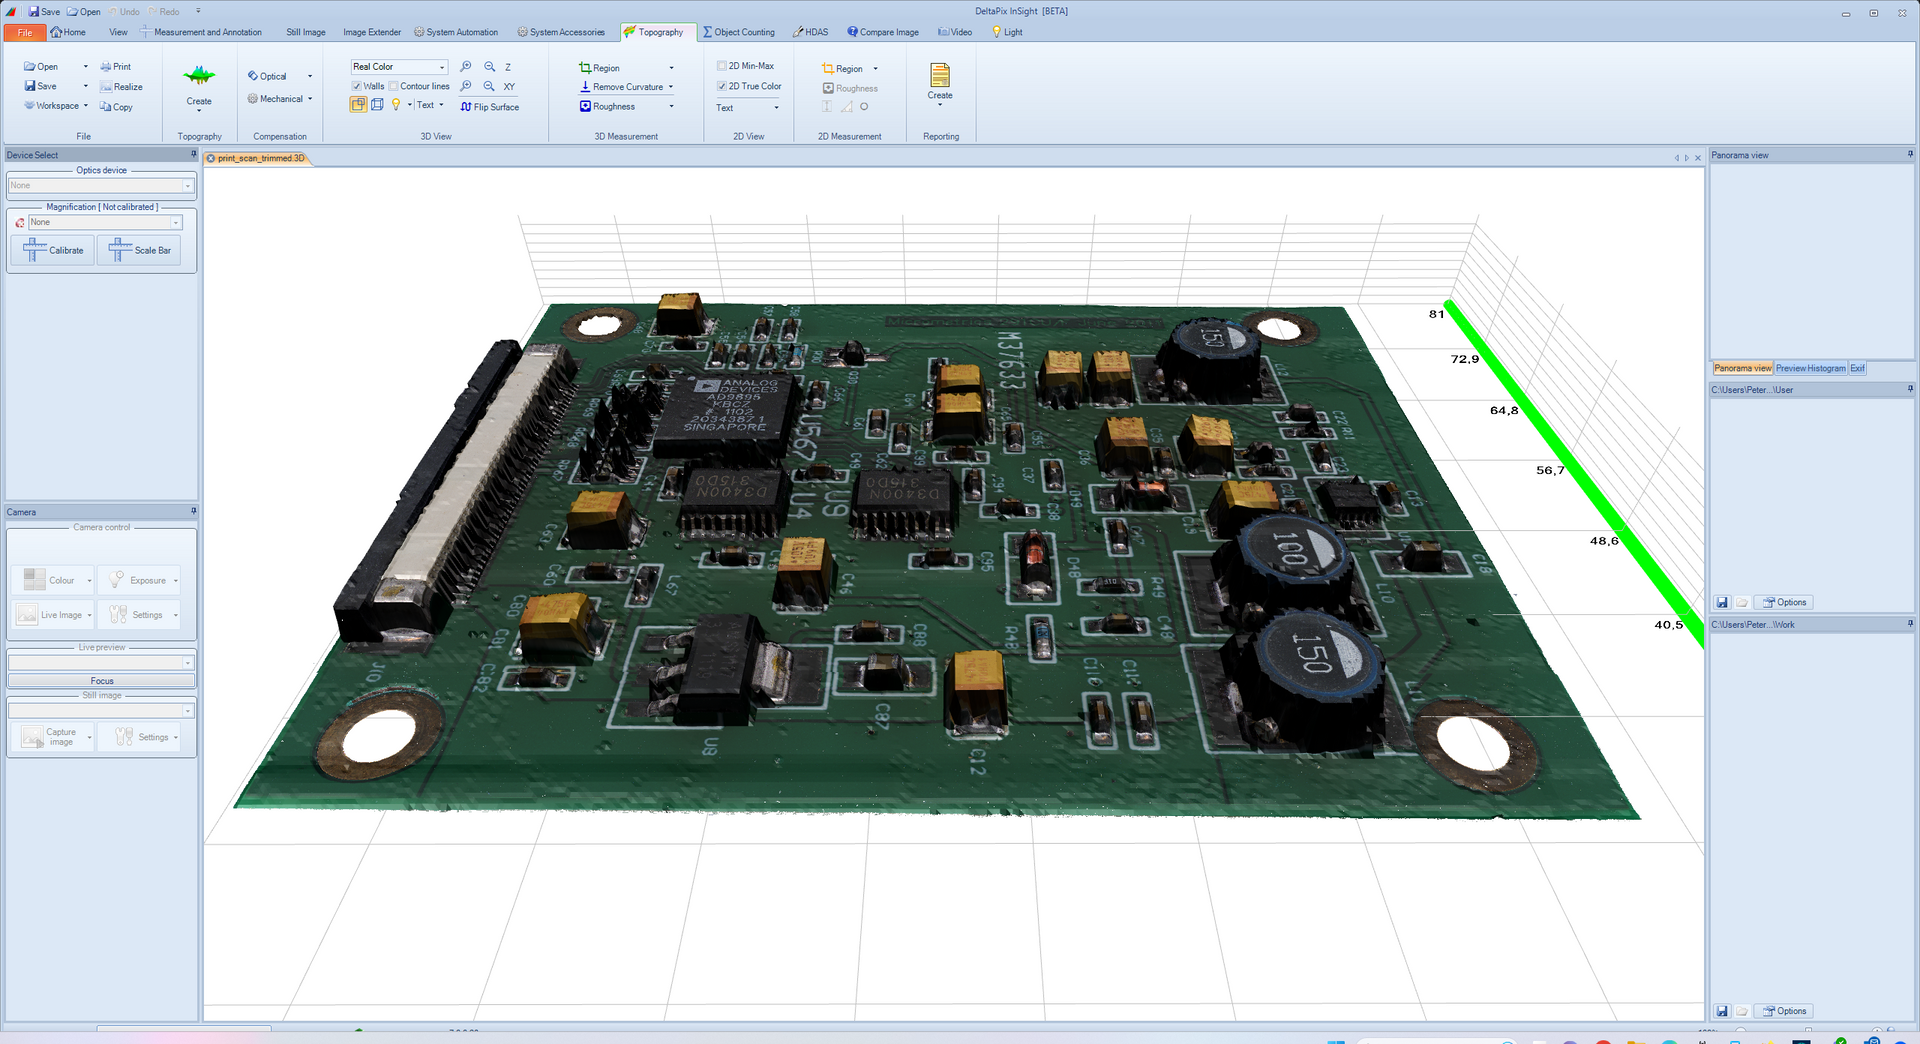Image resolution: width=1920 pixels, height=1044 pixels.
Task: Expand the Optics device dropdown
Action: (187, 186)
